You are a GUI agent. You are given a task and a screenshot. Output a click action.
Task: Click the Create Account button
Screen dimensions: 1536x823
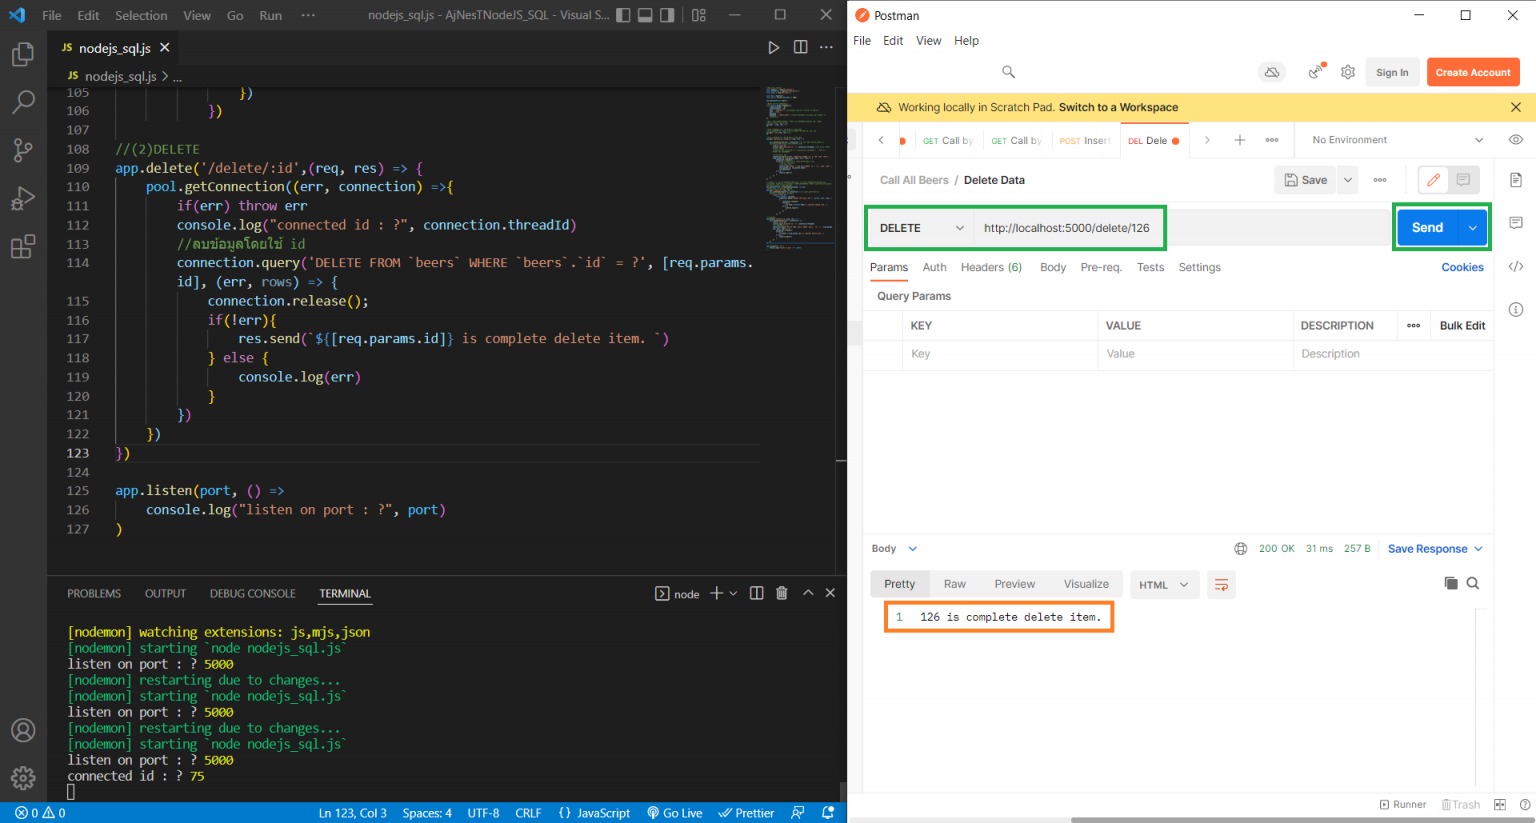(x=1472, y=71)
